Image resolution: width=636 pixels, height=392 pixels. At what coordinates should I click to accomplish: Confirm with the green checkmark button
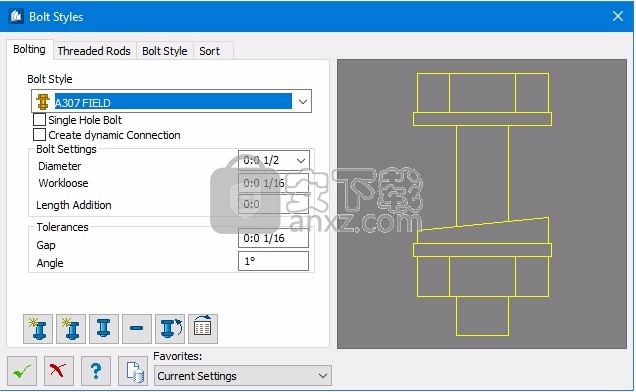22,371
